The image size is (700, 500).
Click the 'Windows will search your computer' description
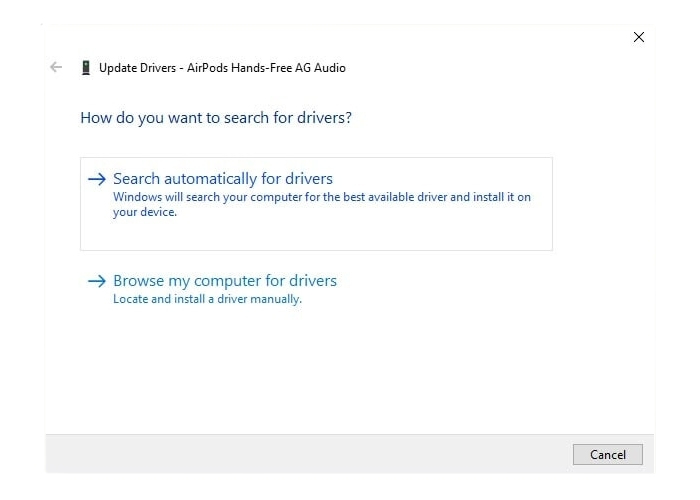tap(322, 204)
